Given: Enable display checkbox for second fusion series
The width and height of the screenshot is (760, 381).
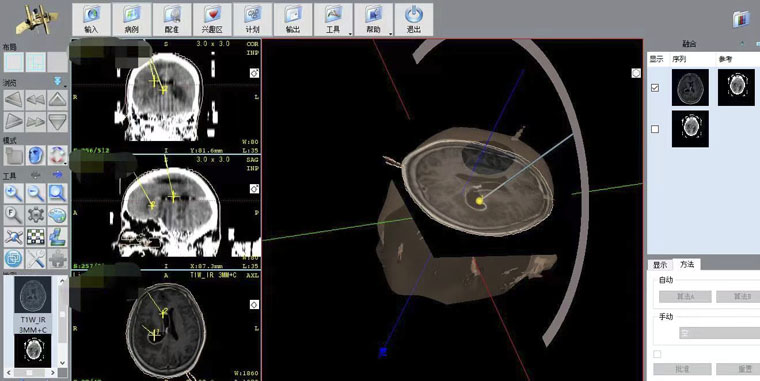Looking at the screenshot, I should (655, 129).
